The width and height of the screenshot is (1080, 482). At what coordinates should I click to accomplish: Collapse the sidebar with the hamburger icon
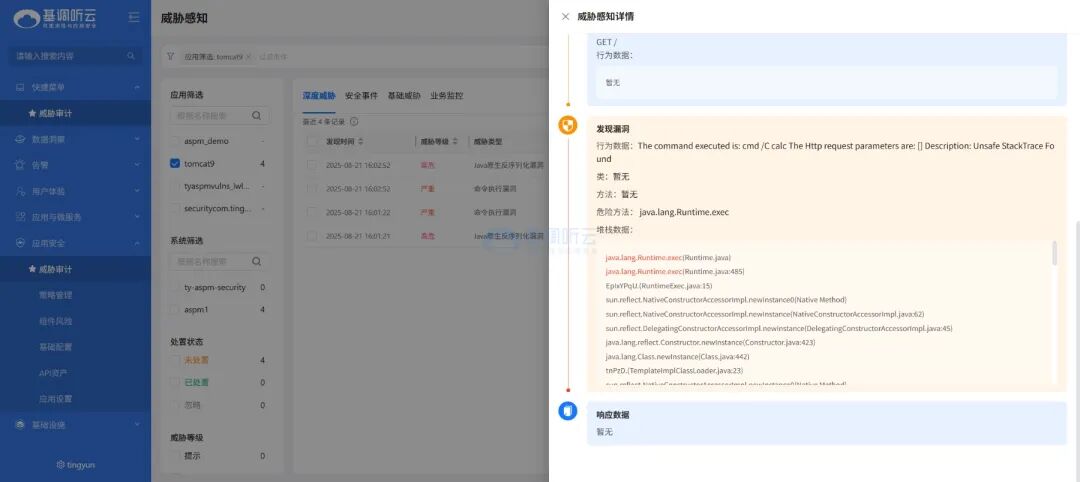[134, 17]
